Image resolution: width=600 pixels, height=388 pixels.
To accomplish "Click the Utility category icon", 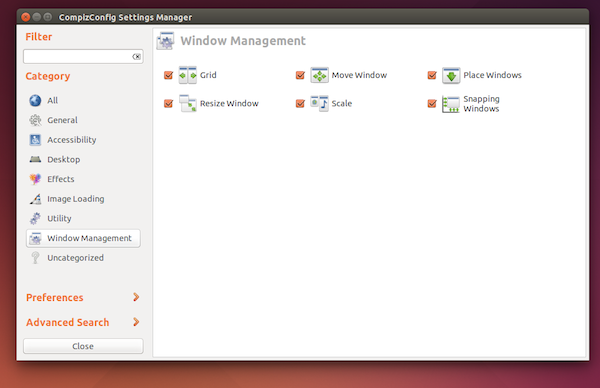I will point(35,218).
